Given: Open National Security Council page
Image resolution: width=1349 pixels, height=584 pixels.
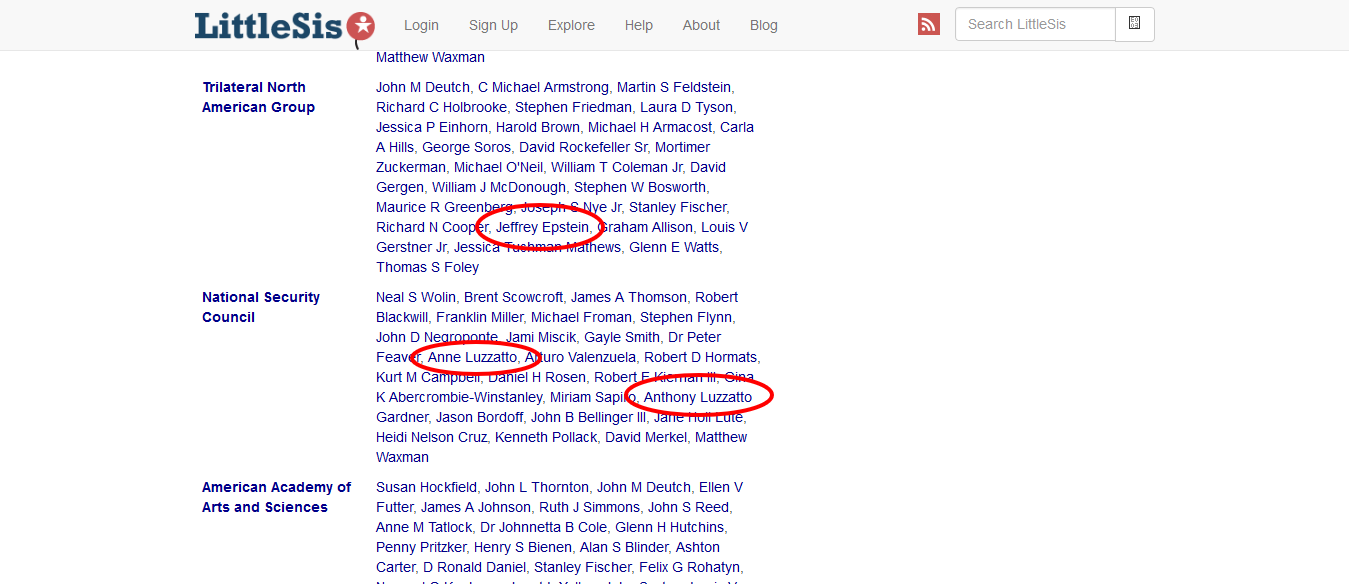Looking at the screenshot, I should (261, 307).
